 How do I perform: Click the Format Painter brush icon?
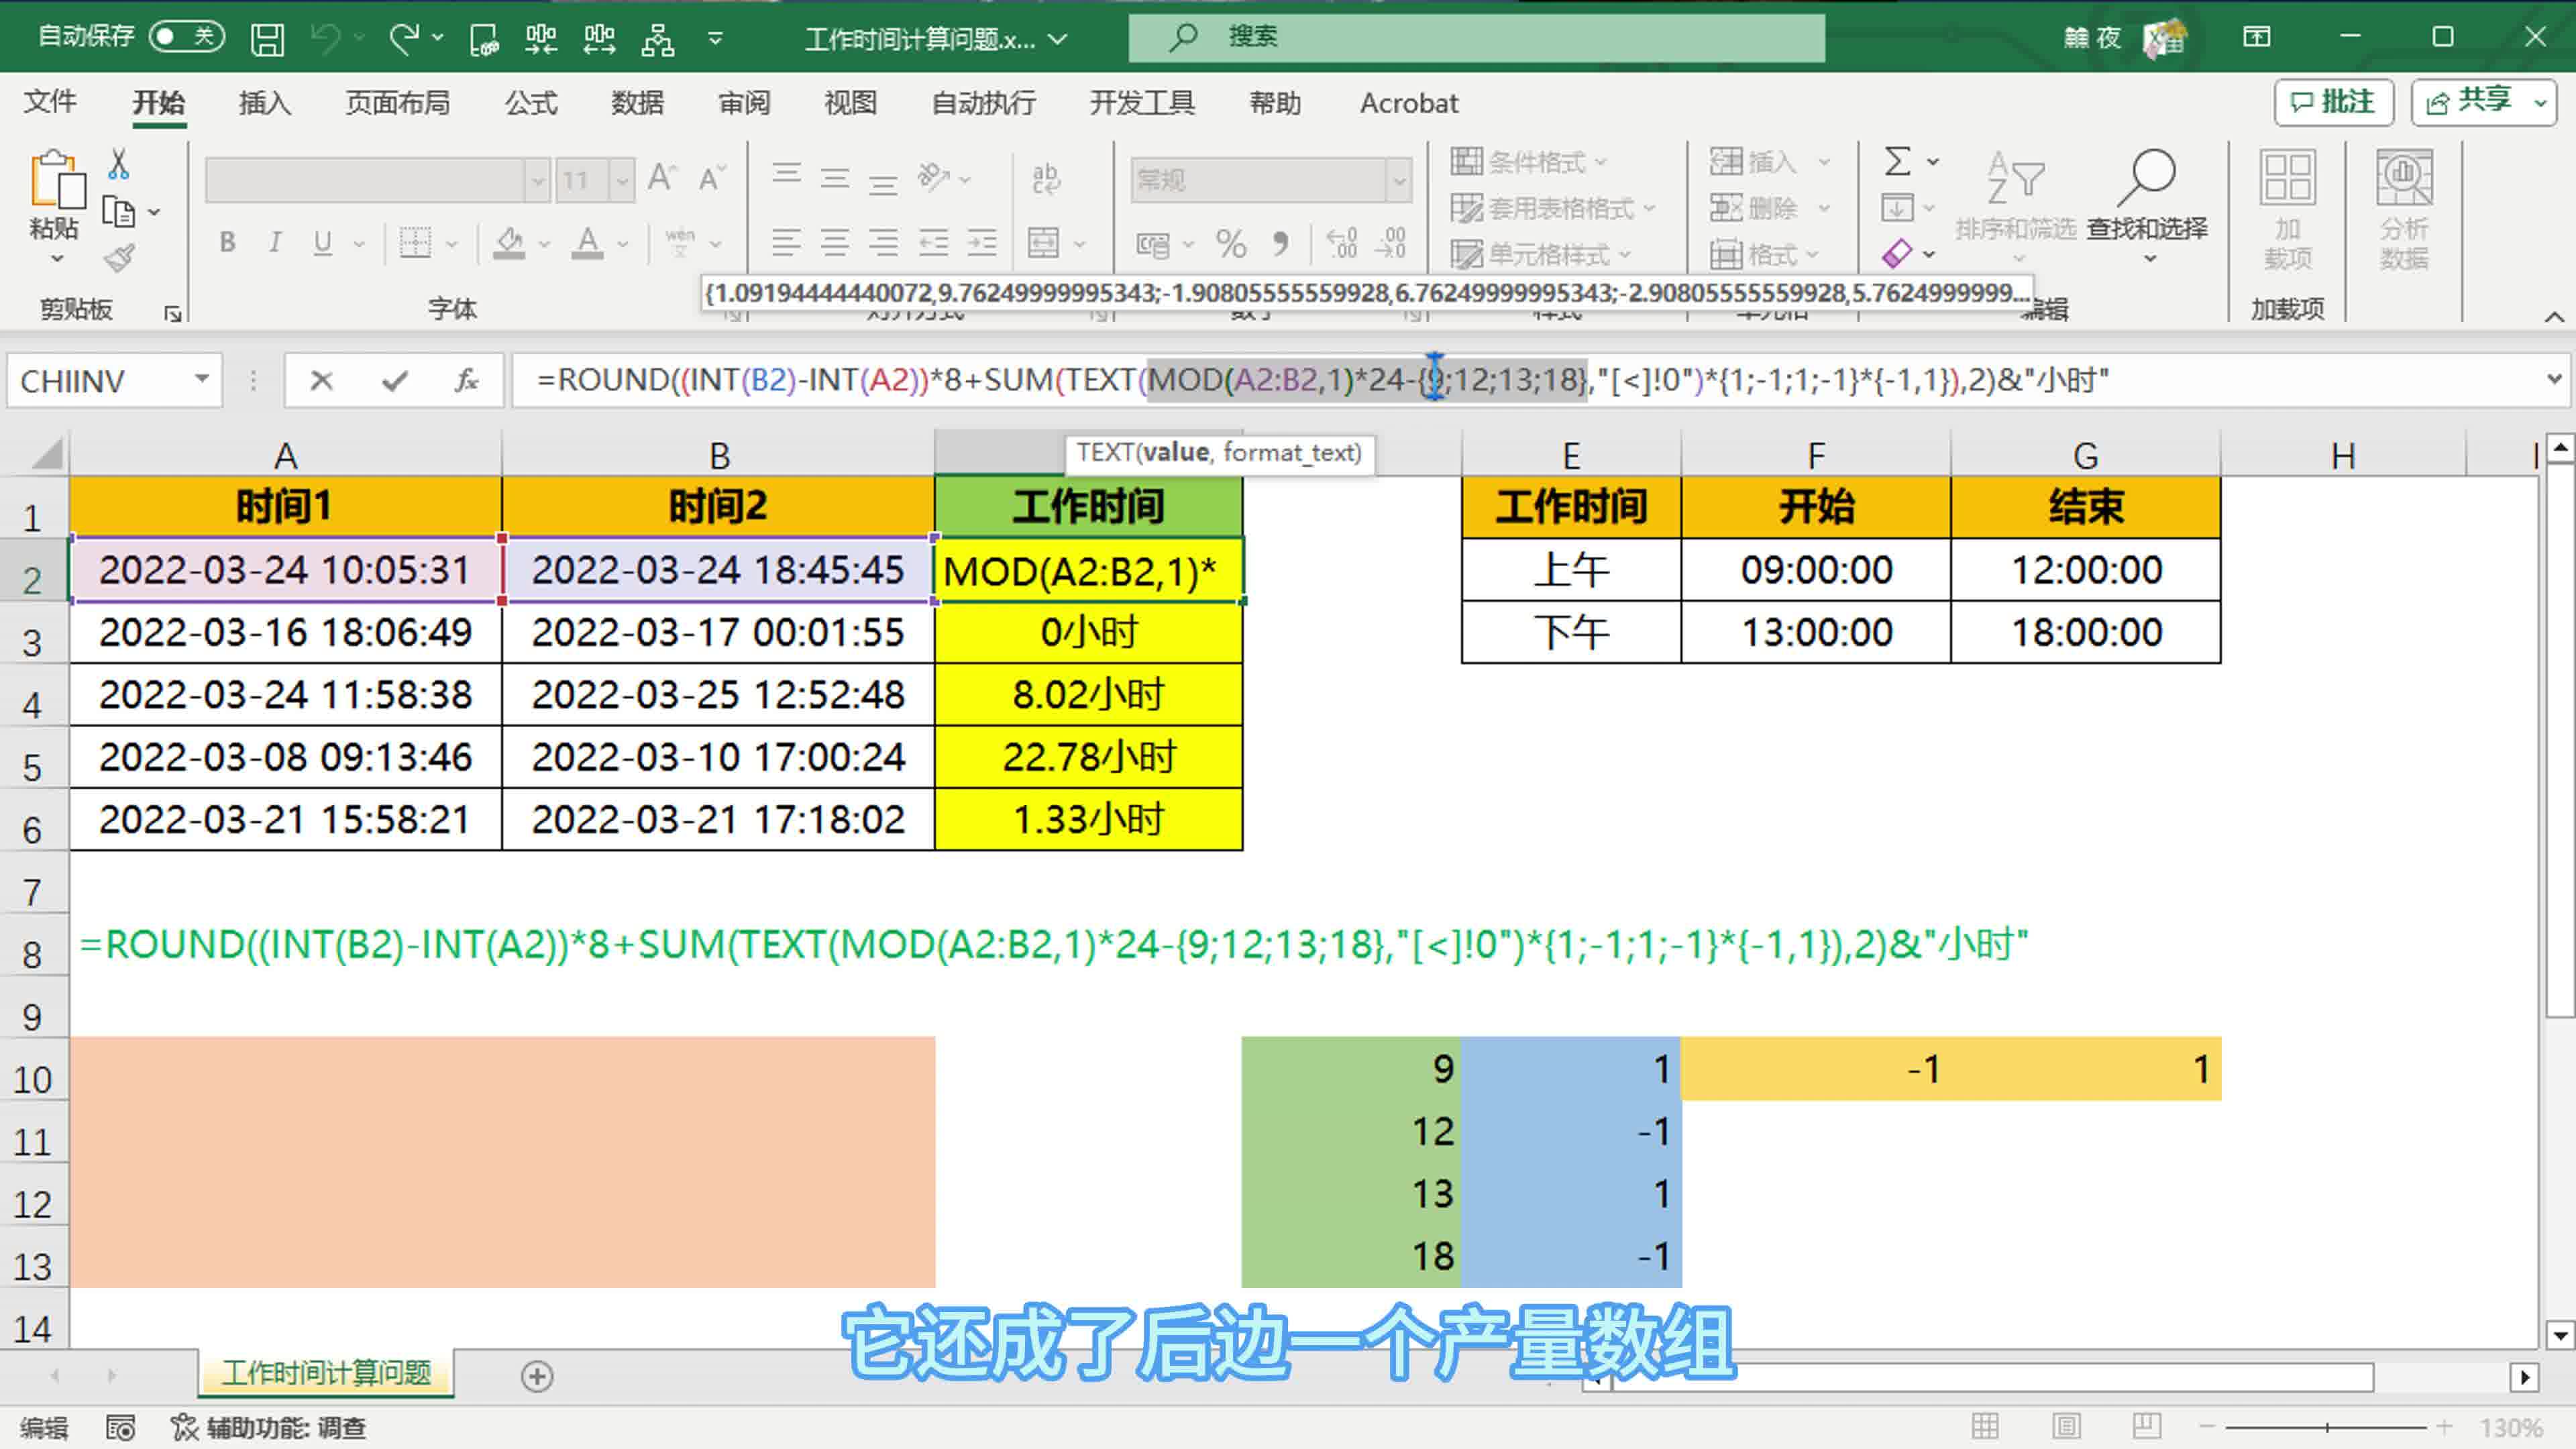[x=119, y=259]
